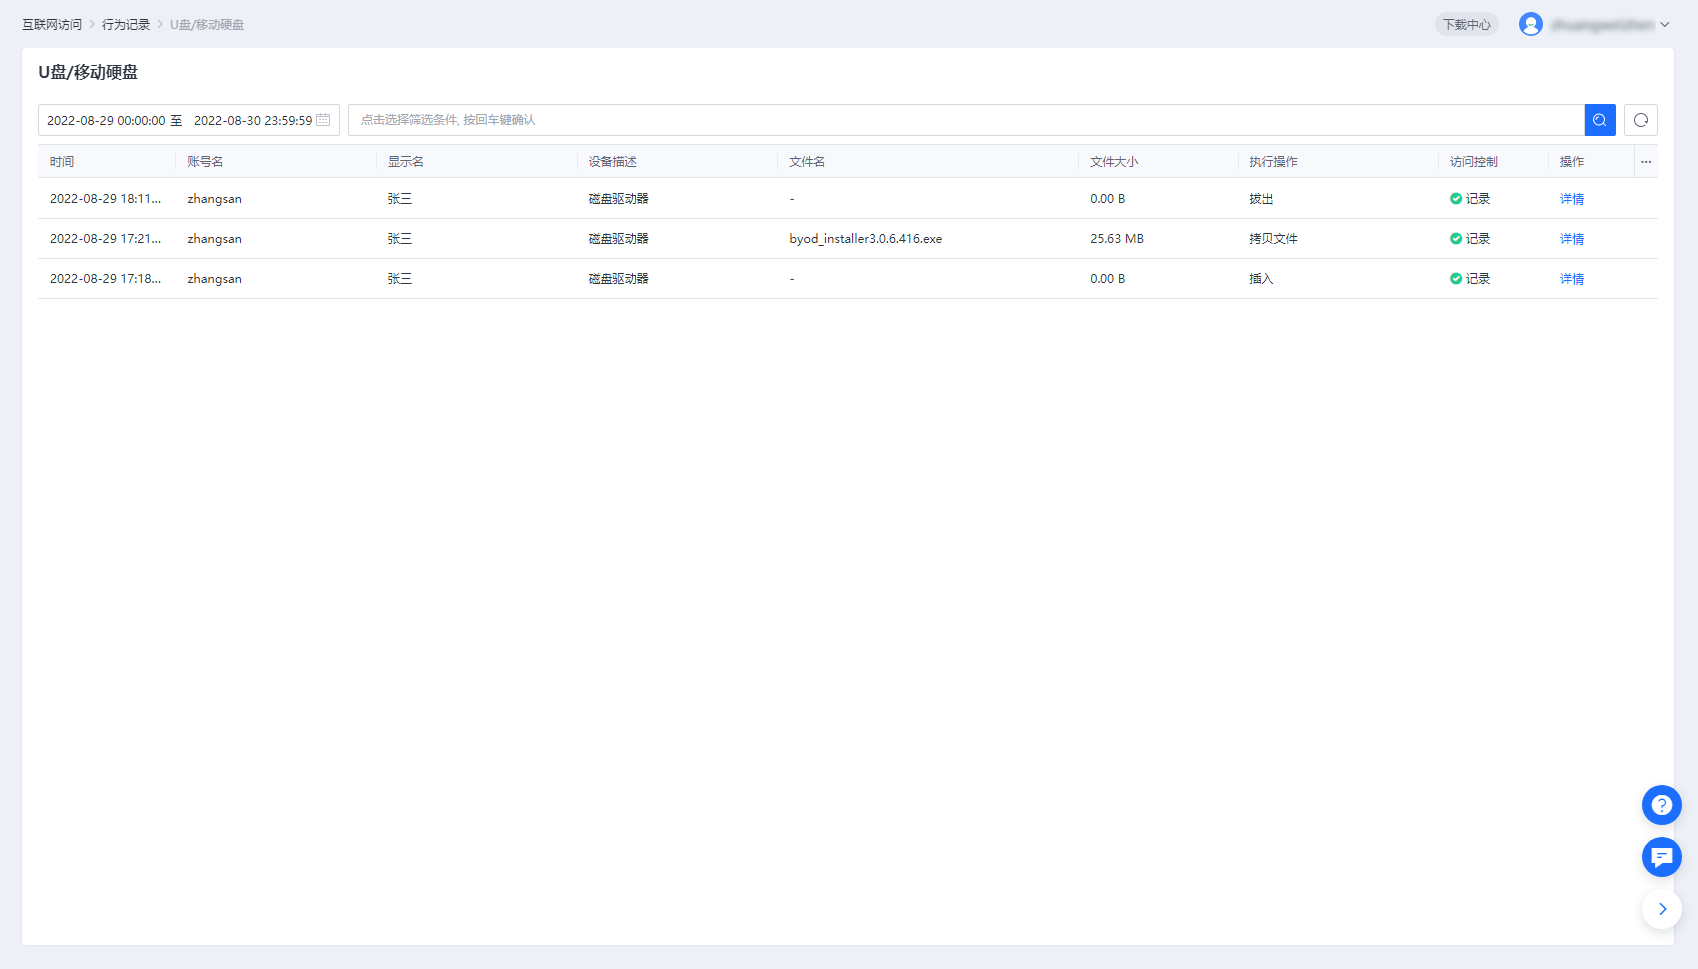Click the 时间 column header
Screen dimensions: 1698x969
coord(62,162)
